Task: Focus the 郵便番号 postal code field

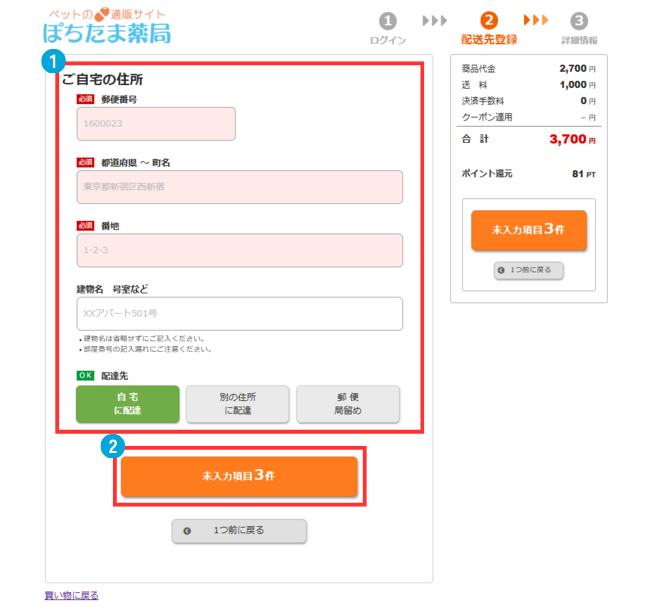Action: point(156,124)
